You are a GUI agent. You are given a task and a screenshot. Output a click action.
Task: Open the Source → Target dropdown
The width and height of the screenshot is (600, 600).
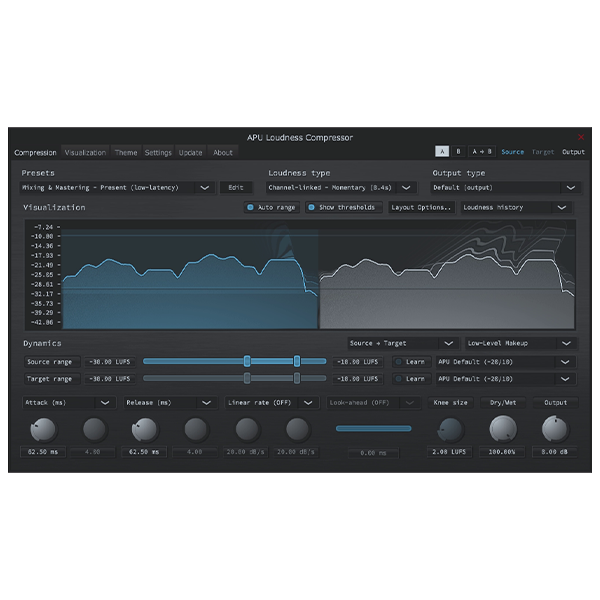pos(403,343)
